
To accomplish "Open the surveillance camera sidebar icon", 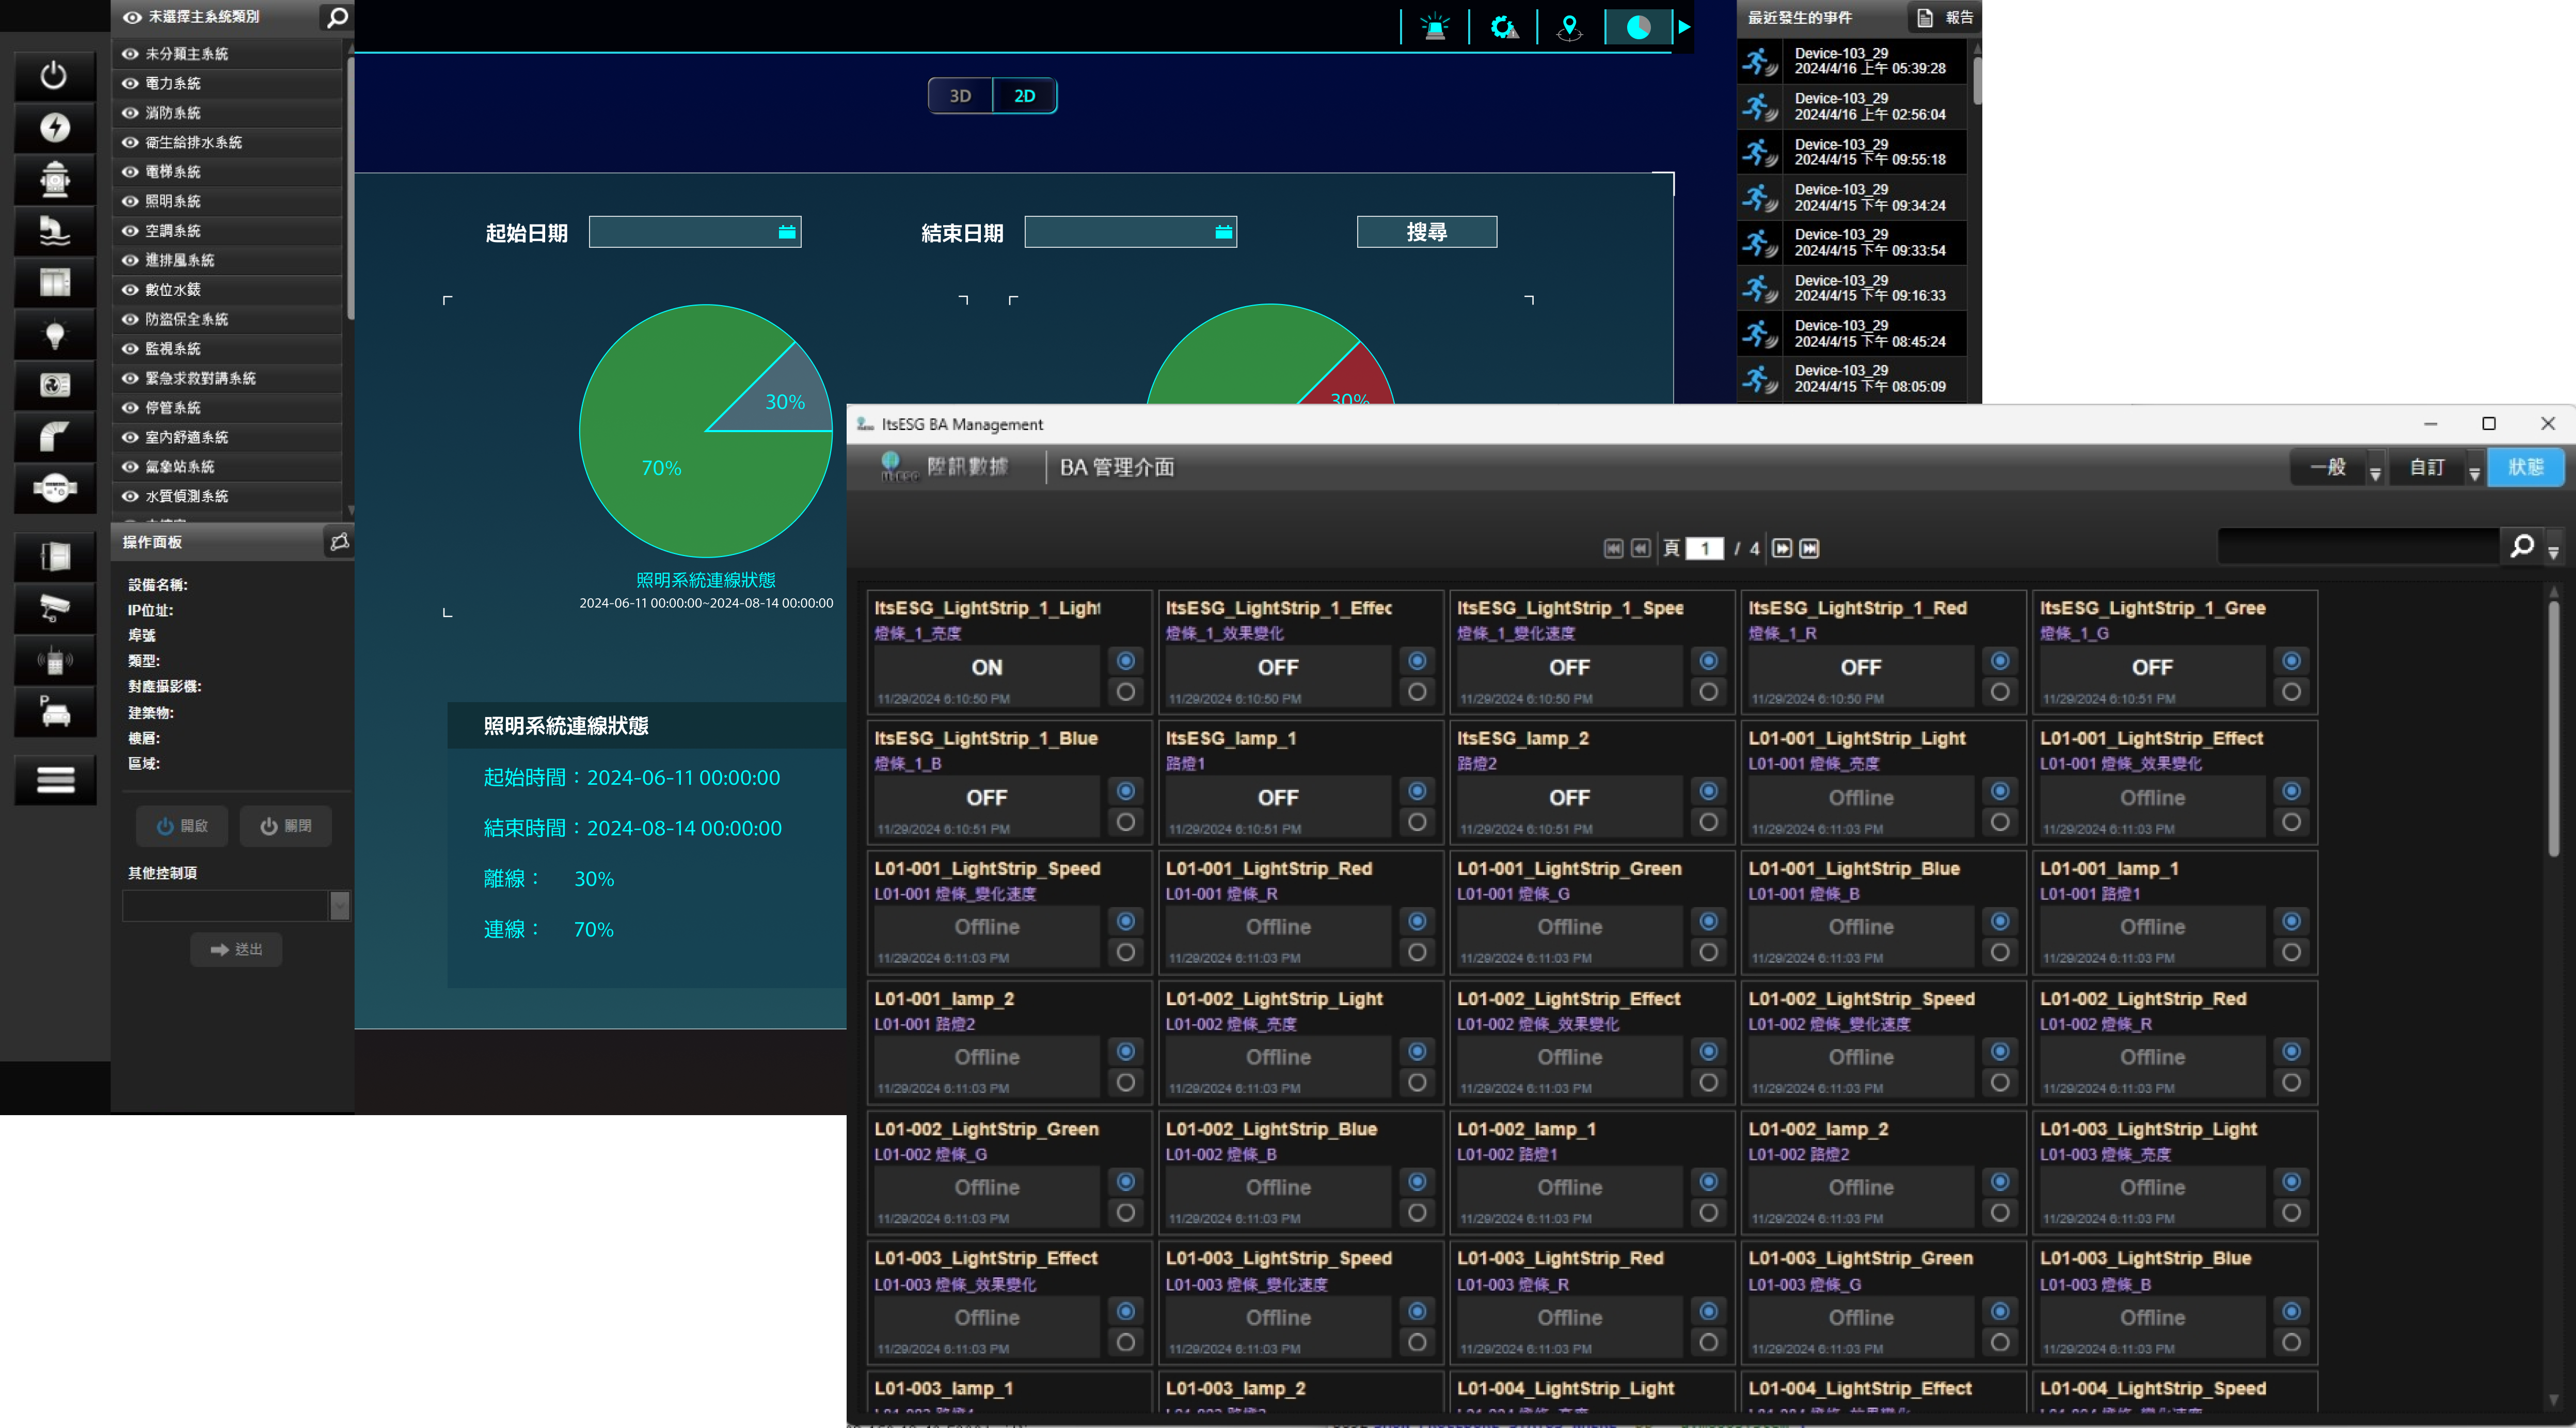I will coord(55,607).
